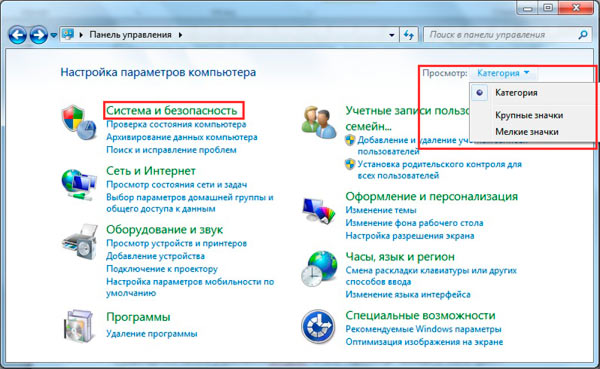600x369 pixels.
Task: Click the refresh icon beside the address bar
Action: tap(409, 35)
